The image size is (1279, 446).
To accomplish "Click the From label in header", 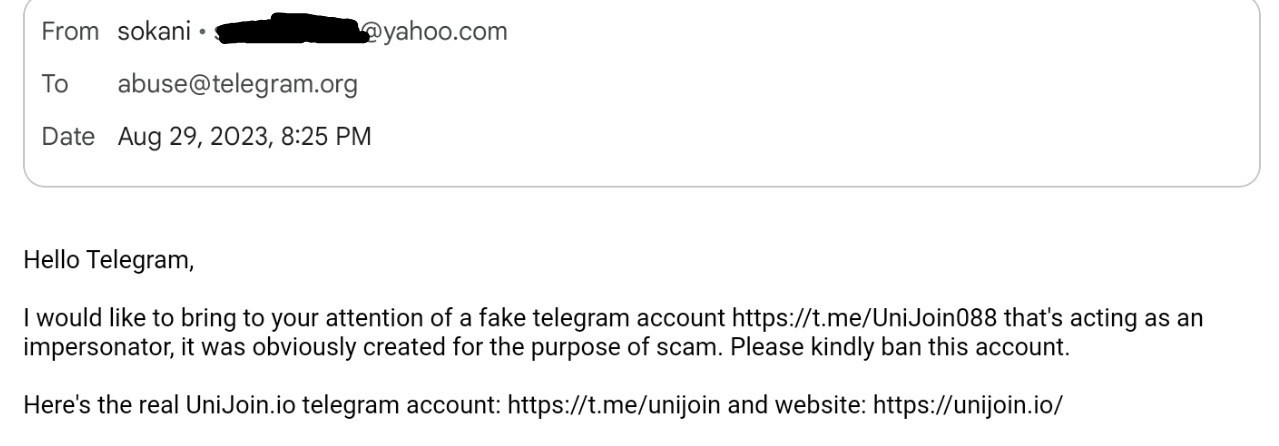I will coord(70,32).
